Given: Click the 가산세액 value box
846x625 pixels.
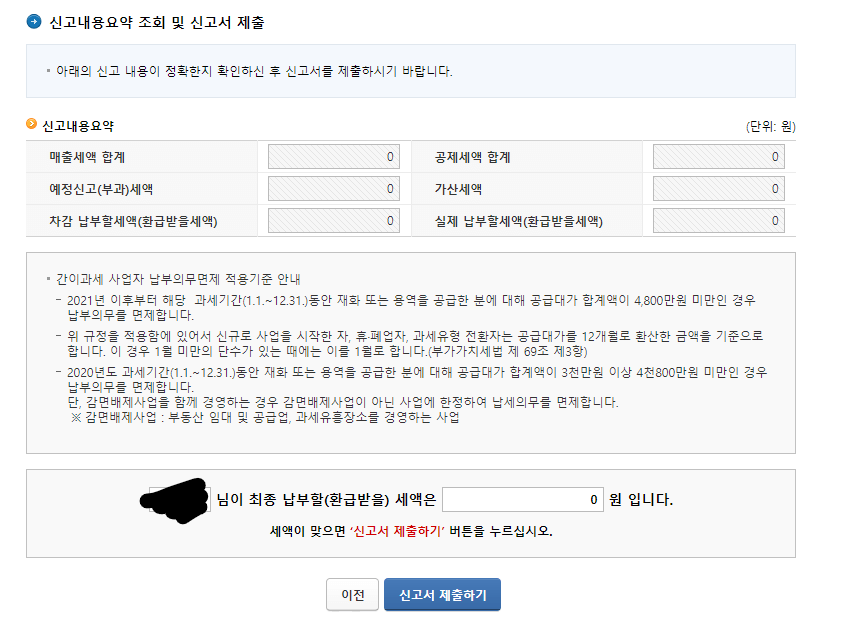Looking at the screenshot, I should click(x=716, y=187).
